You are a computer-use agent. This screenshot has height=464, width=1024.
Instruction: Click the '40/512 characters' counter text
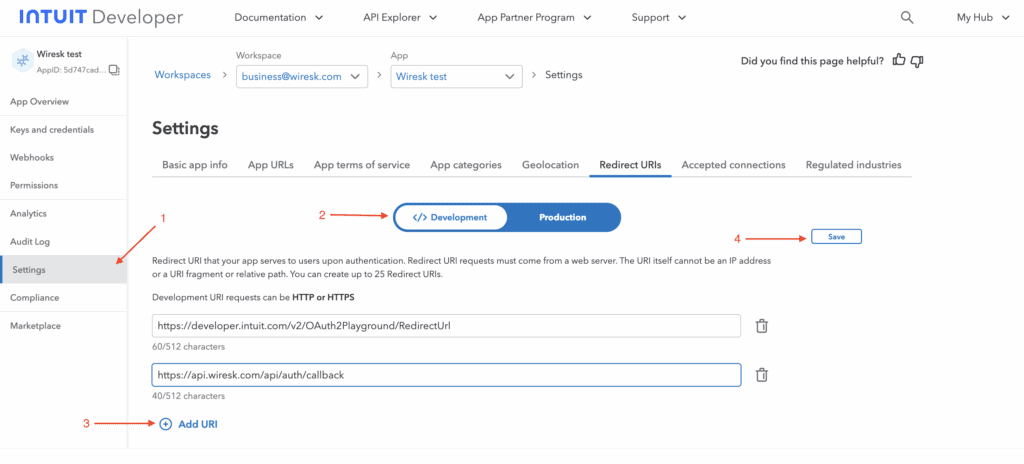click(188, 396)
